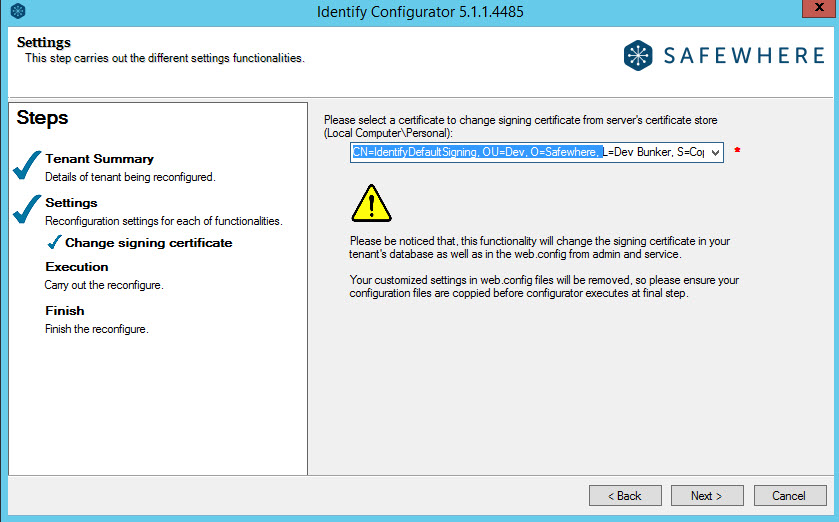Select the Settings step in Steps panel
Screen dimensions: 839x522
coord(71,203)
